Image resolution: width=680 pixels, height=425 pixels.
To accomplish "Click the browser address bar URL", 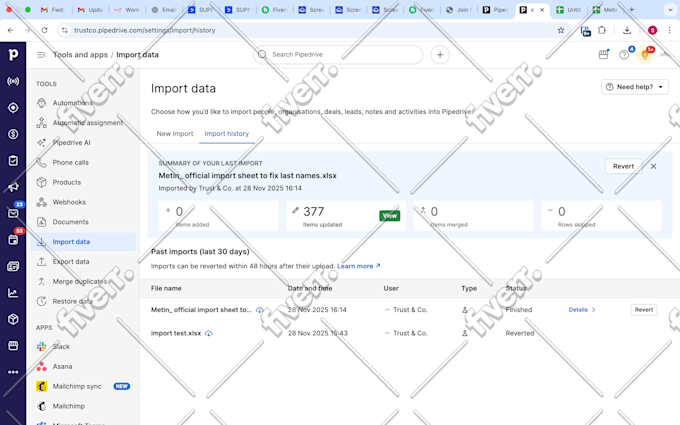I will click(x=144, y=30).
